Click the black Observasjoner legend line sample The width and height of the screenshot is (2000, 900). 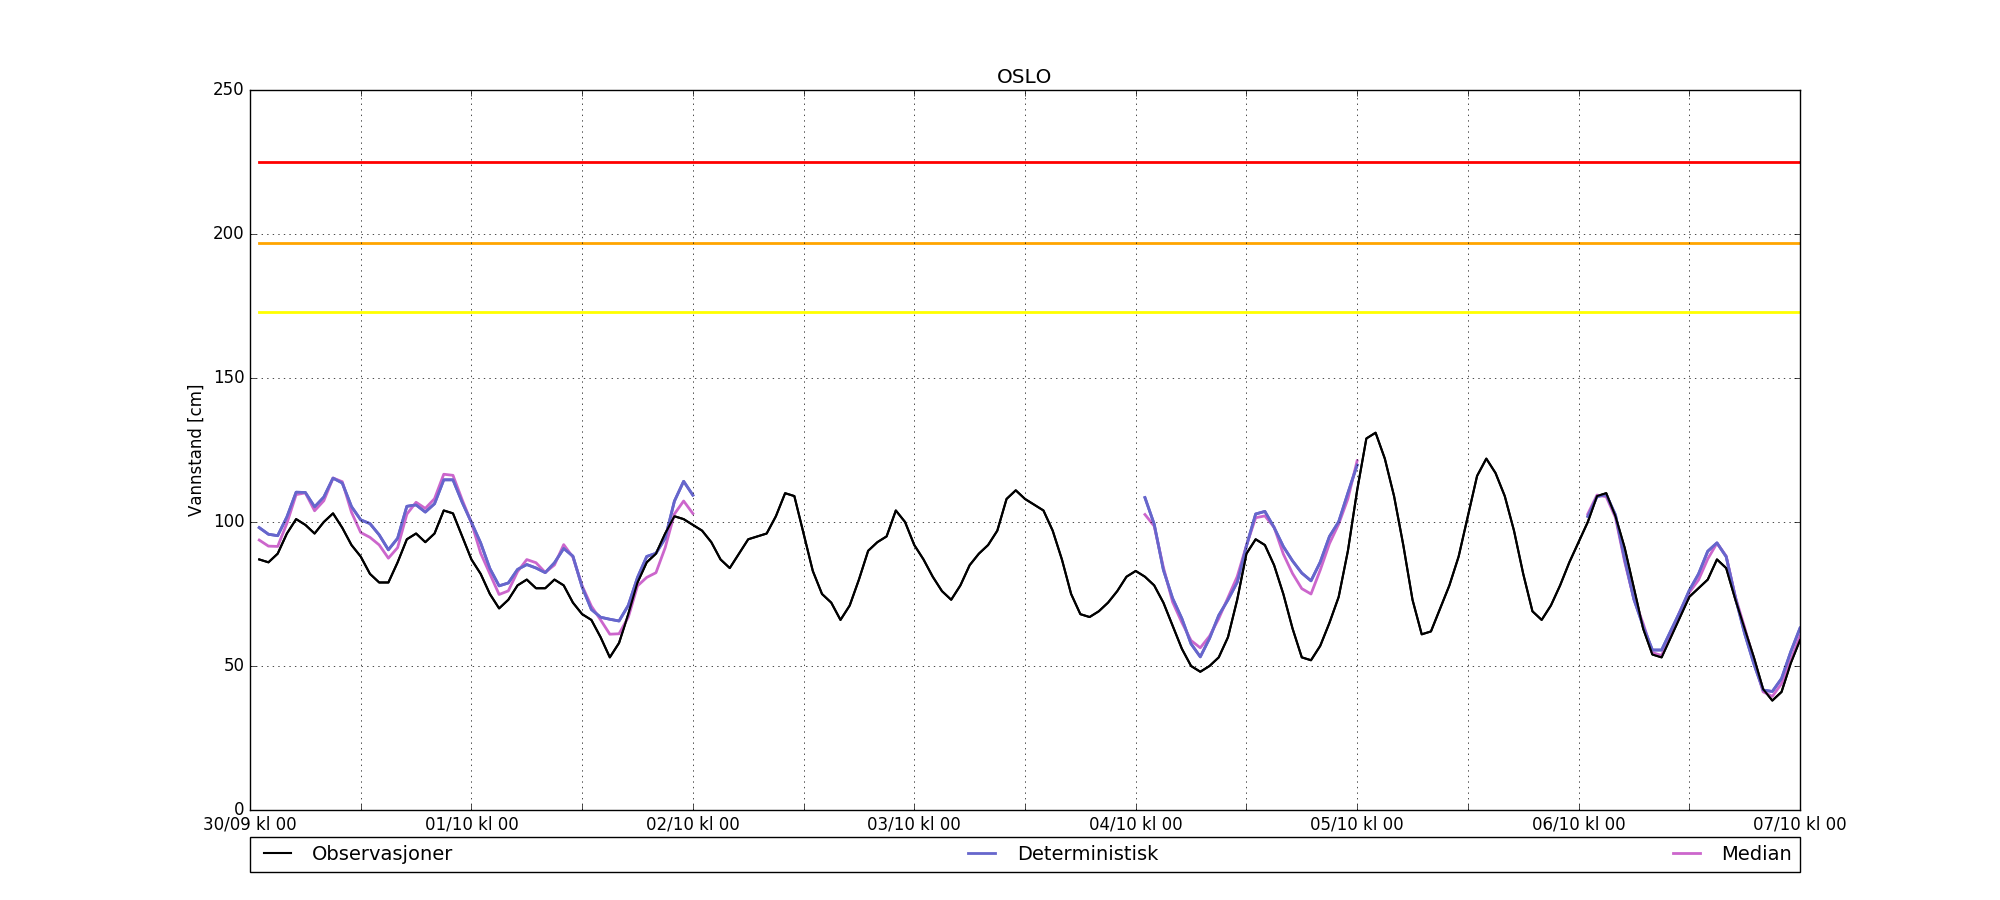(277, 854)
